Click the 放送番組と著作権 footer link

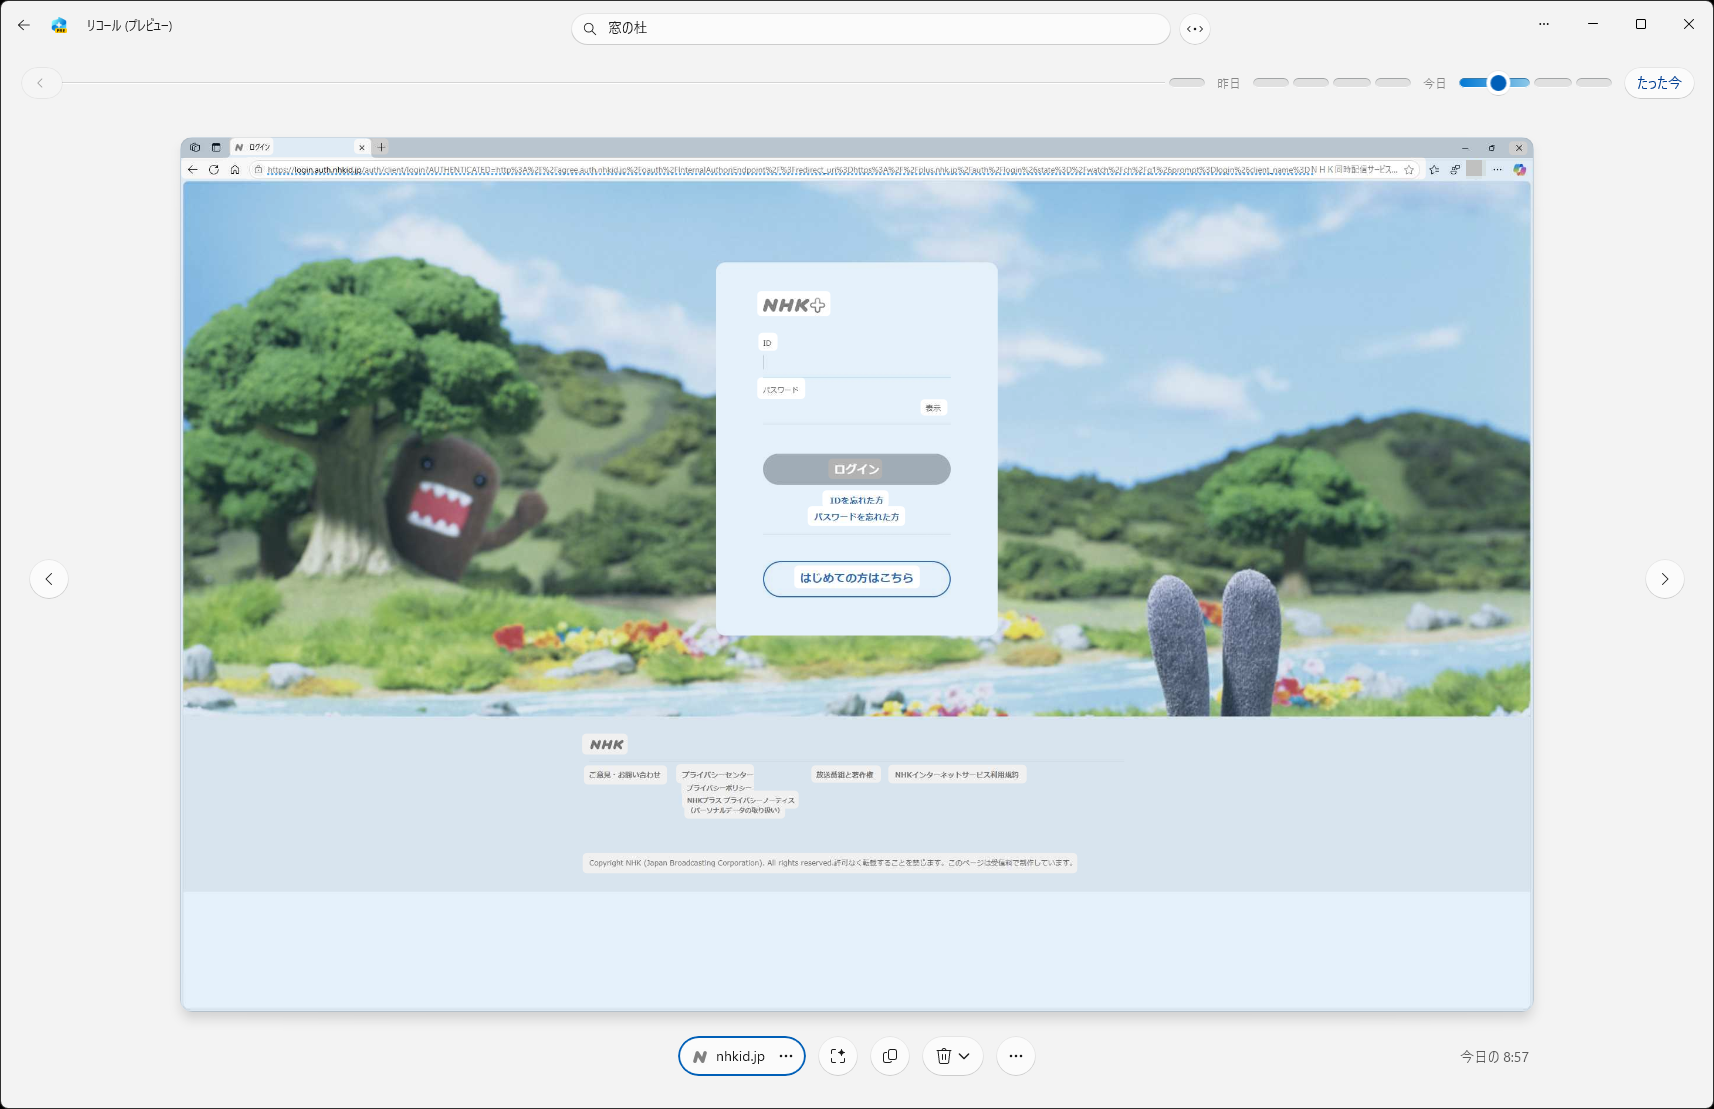click(845, 775)
